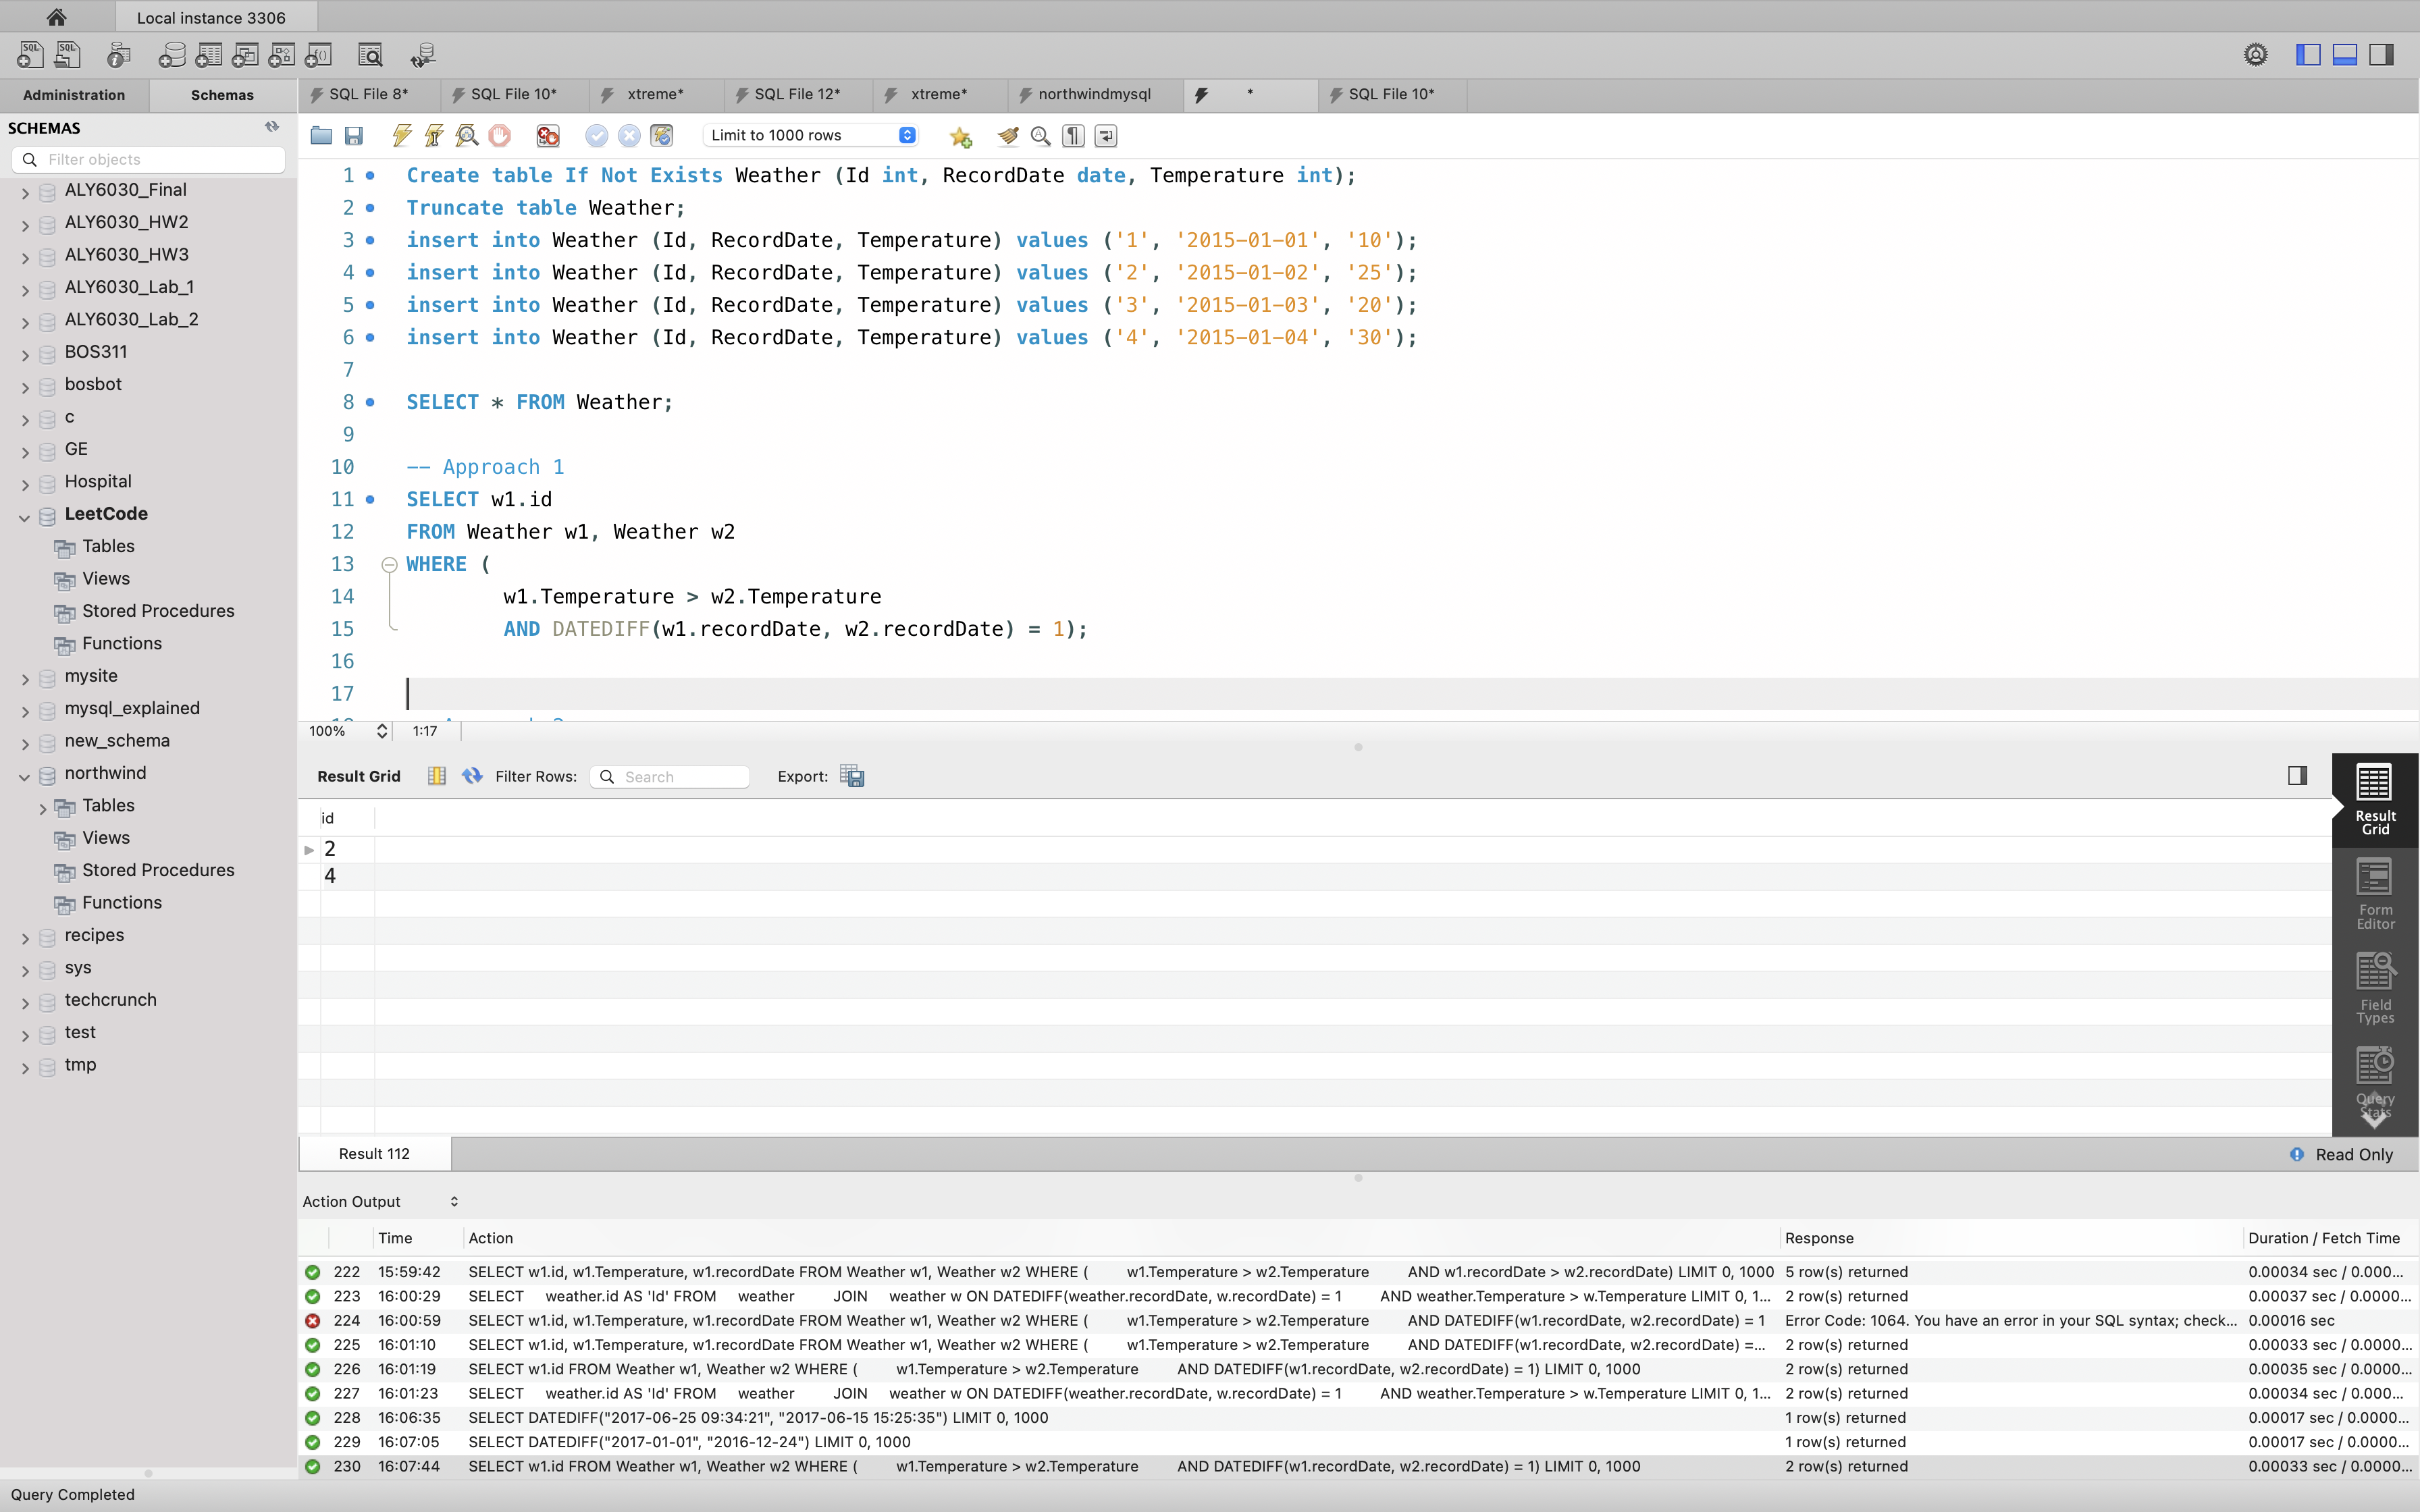Open the Field Types panel
The height and width of the screenshot is (1512, 2420).
pyautogui.click(x=2374, y=987)
